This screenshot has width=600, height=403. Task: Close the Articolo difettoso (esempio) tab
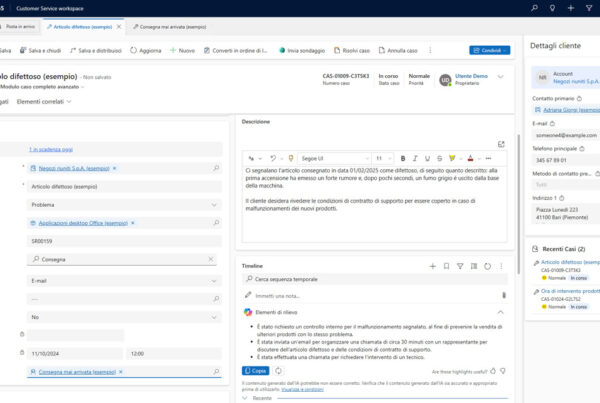coord(119,27)
